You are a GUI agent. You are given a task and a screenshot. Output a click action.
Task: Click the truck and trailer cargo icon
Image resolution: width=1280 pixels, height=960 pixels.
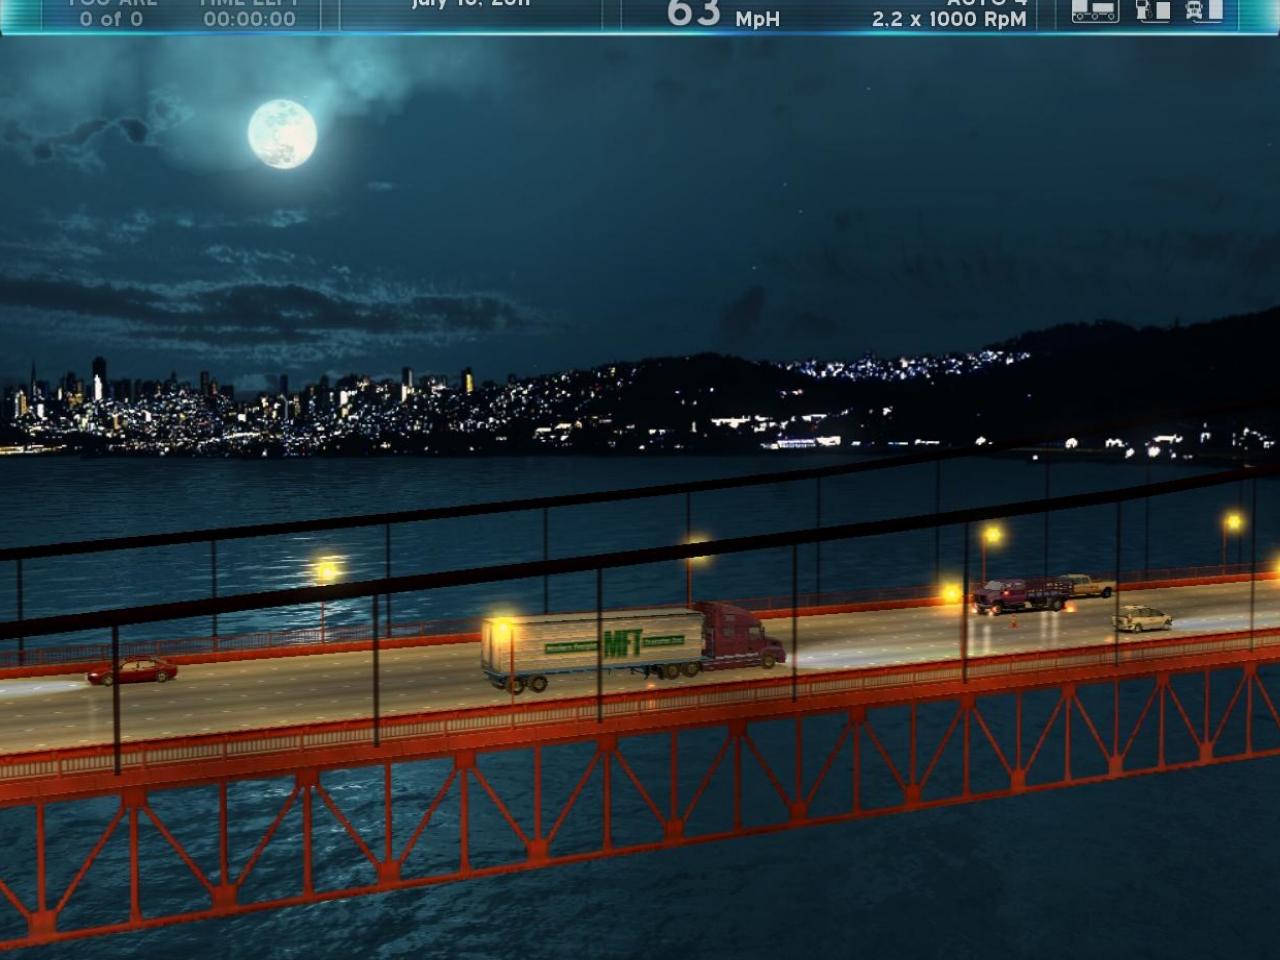(x=1094, y=11)
